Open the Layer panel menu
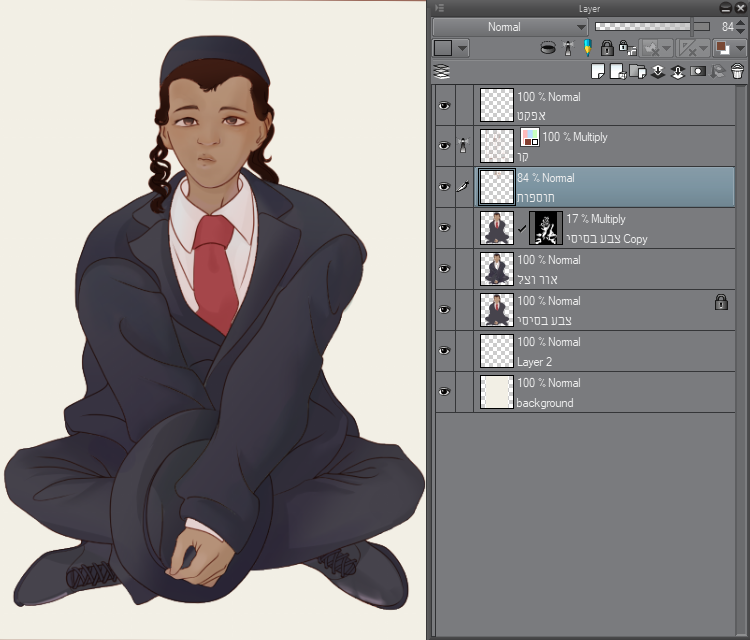The width and height of the screenshot is (750, 640). point(440,8)
